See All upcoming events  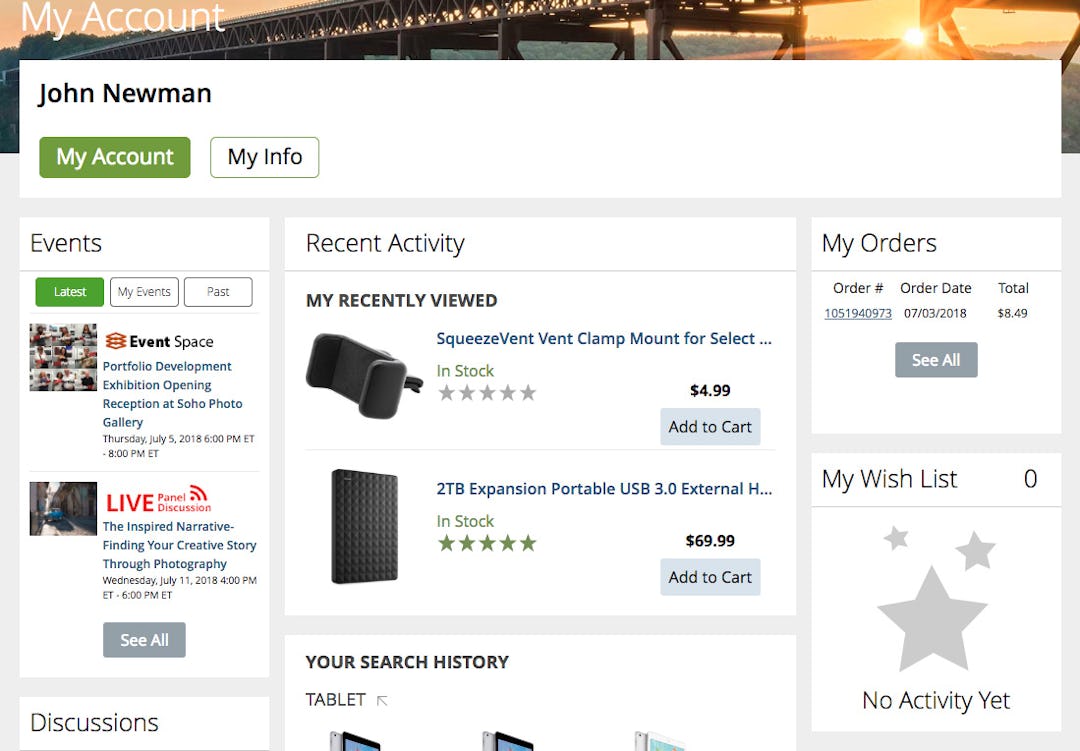coord(144,640)
